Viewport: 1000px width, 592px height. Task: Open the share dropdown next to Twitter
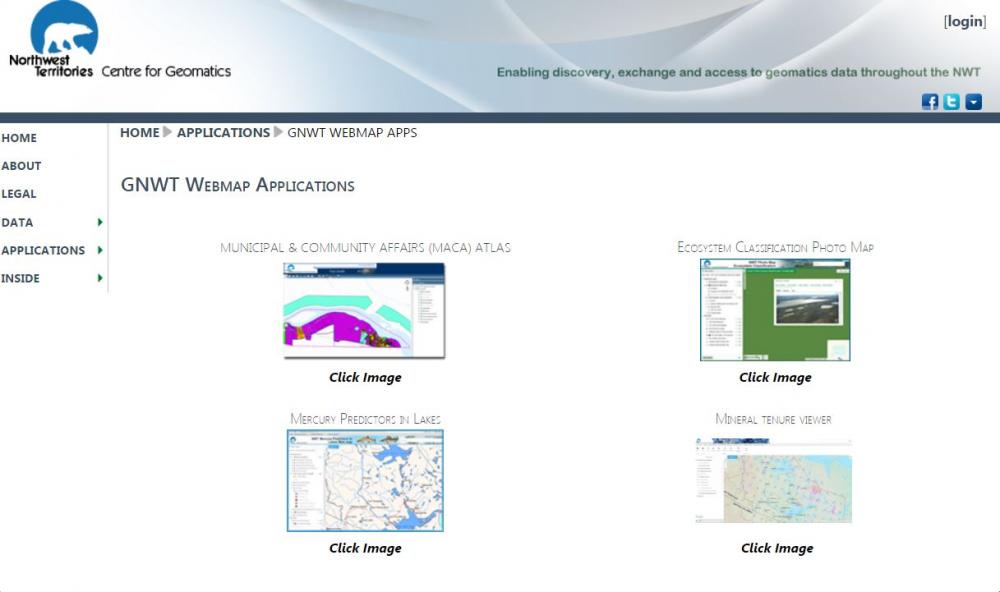(973, 102)
